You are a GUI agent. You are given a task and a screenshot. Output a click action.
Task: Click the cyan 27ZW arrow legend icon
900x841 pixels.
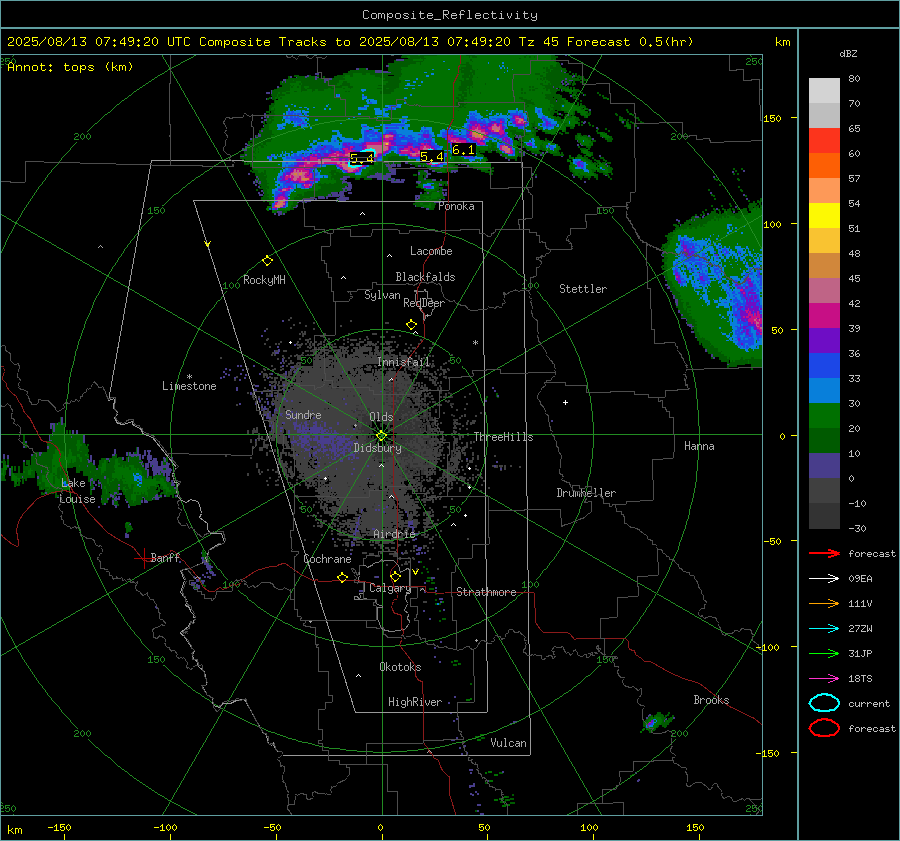(x=824, y=629)
